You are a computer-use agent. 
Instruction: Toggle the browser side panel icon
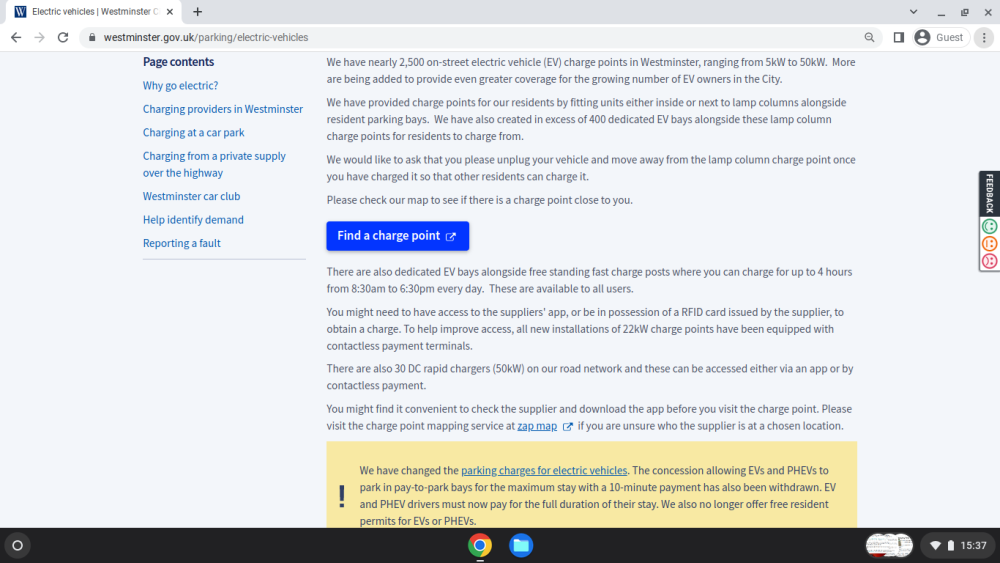pos(899,38)
